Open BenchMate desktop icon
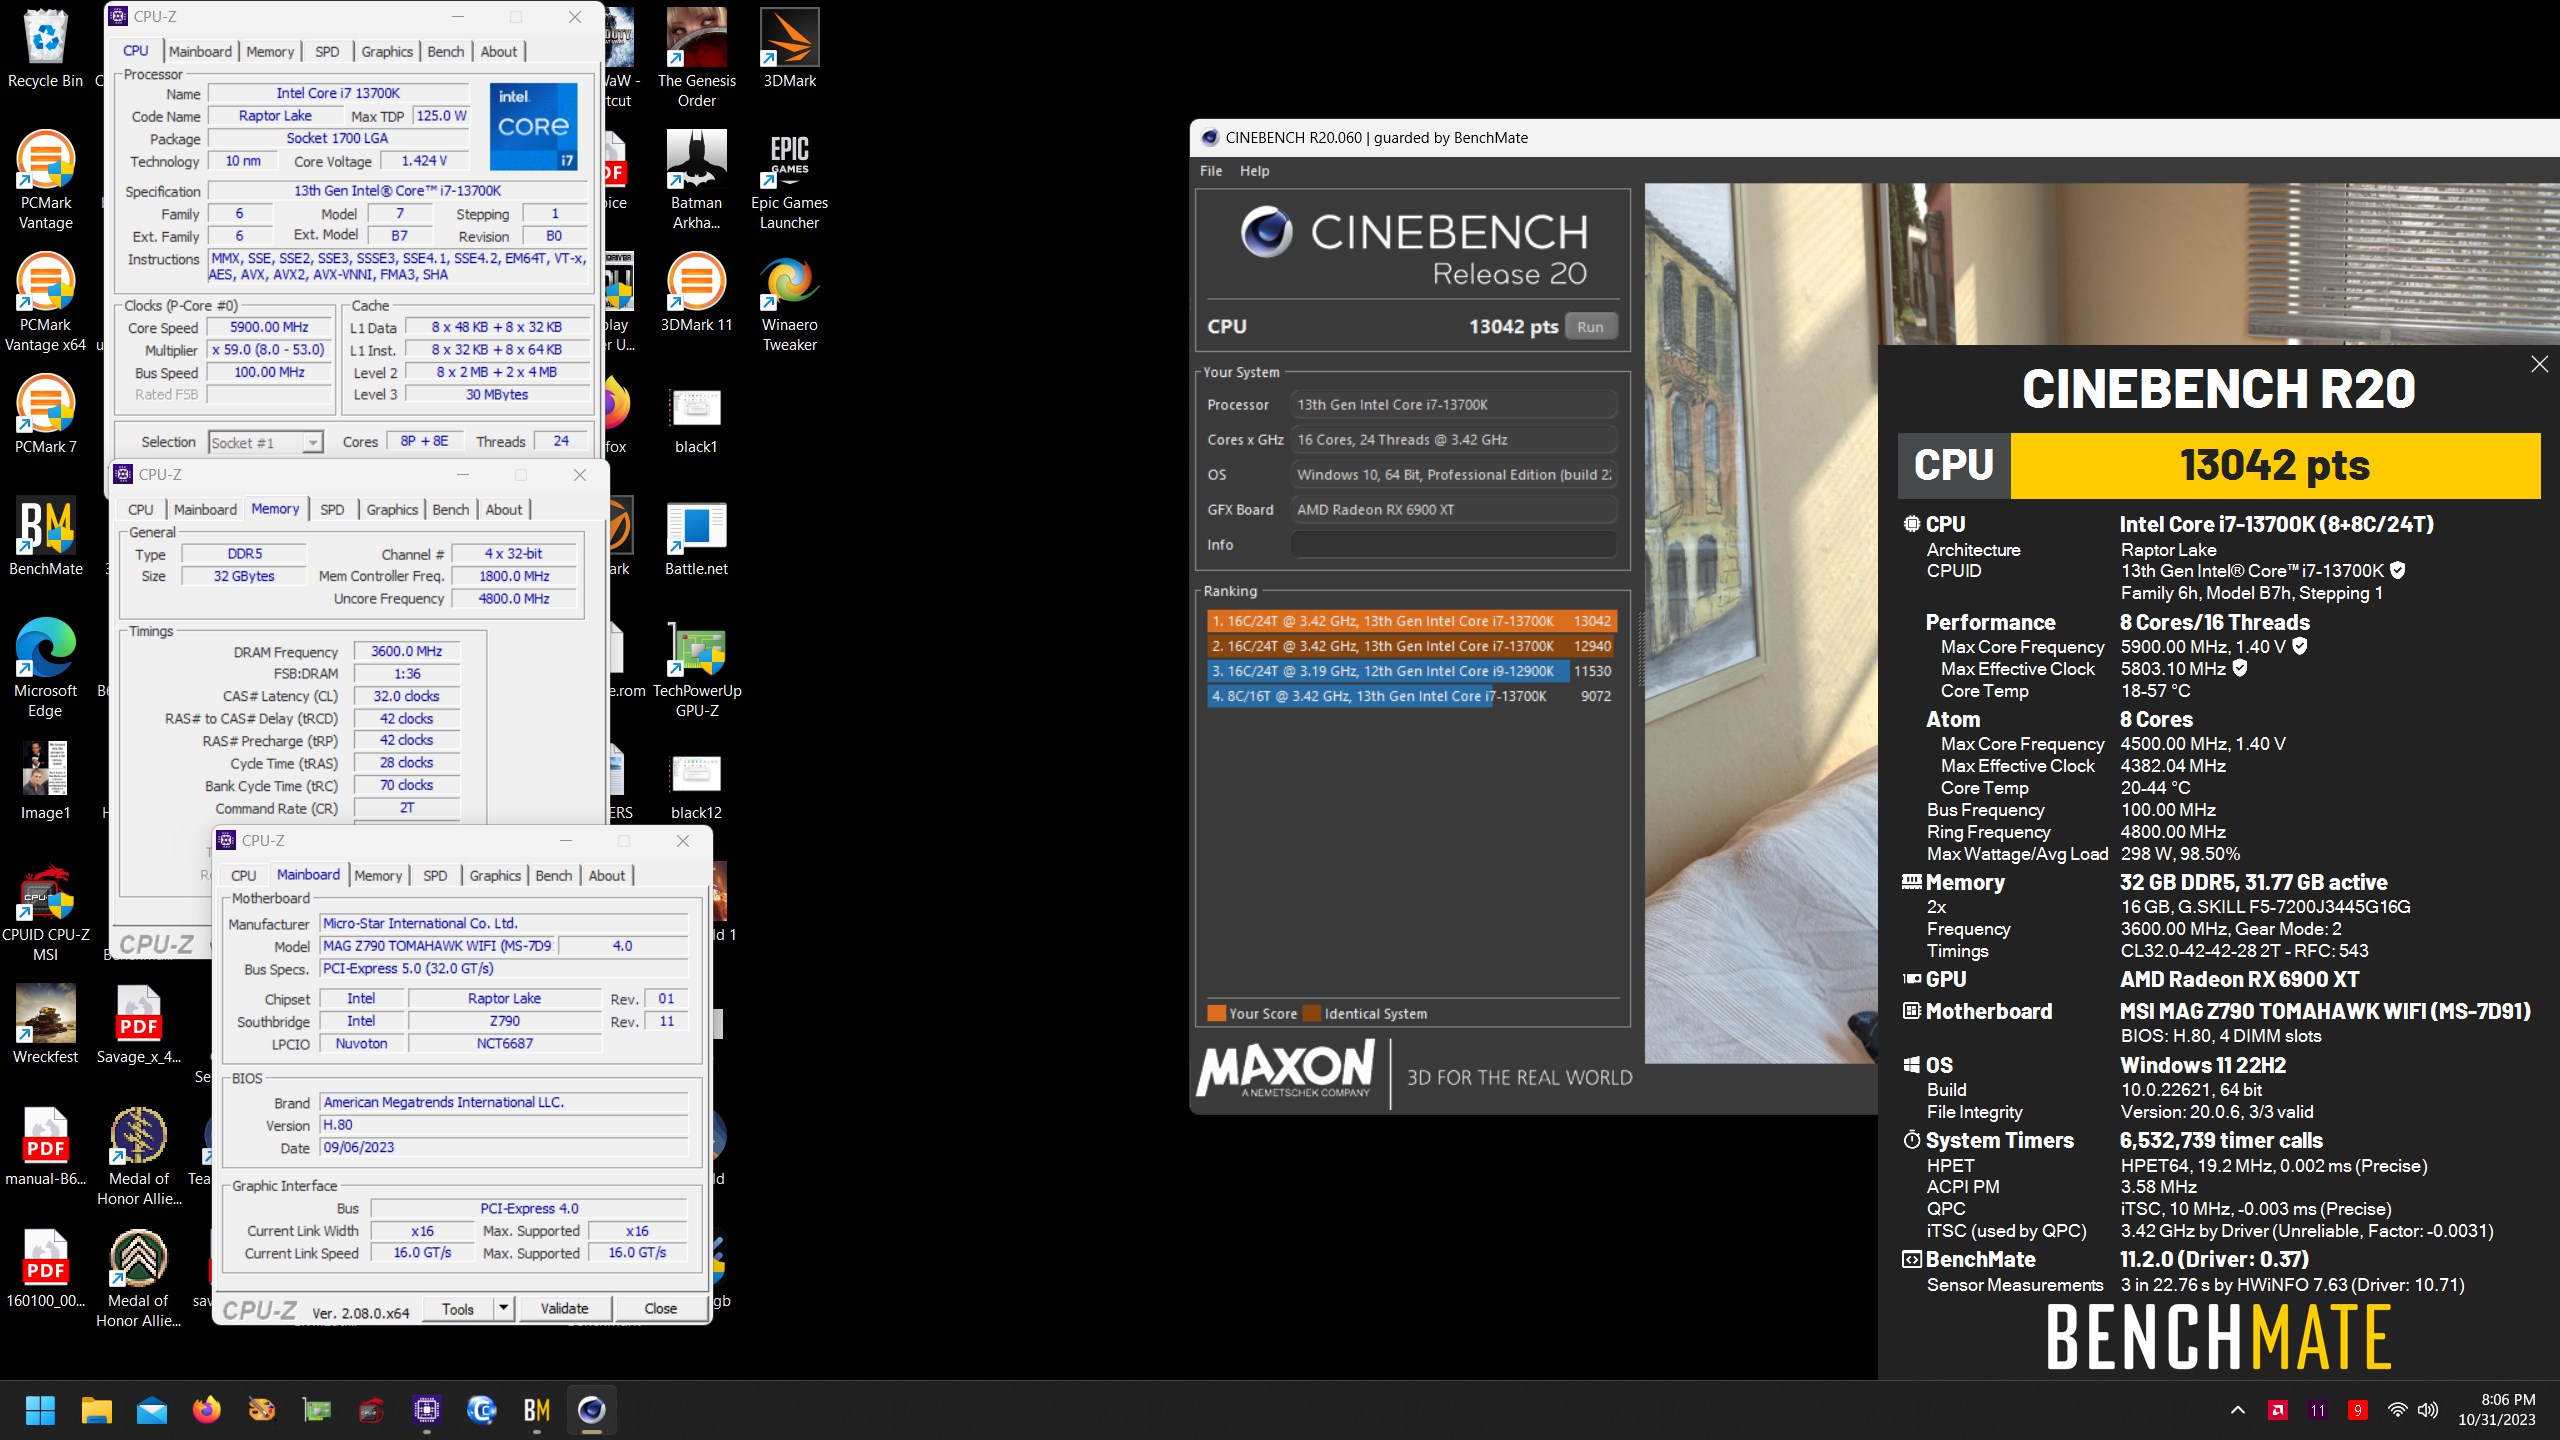Screen dimensions: 2560x1440 click(x=45, y=536)
